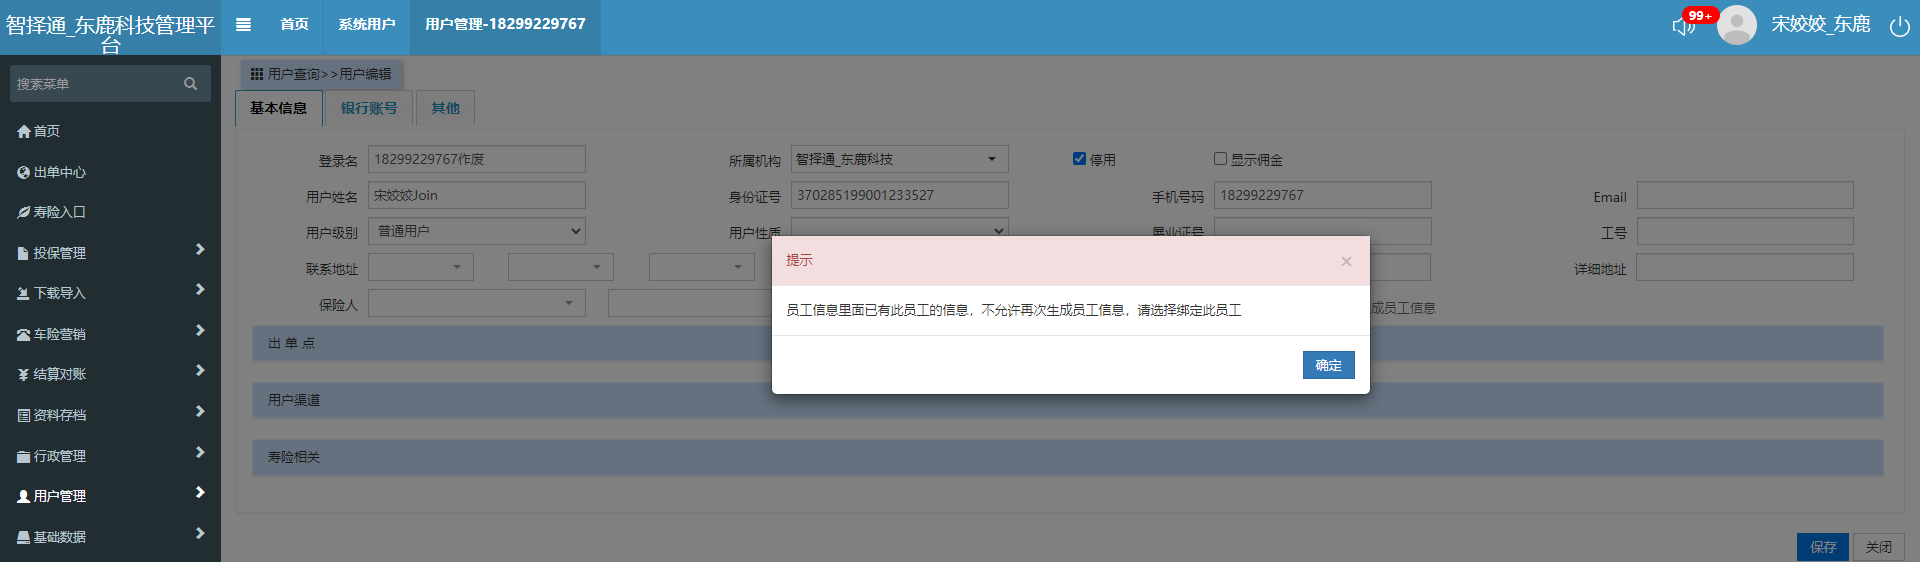Click the leaf icon beside 寿险入口

point(24,212)
